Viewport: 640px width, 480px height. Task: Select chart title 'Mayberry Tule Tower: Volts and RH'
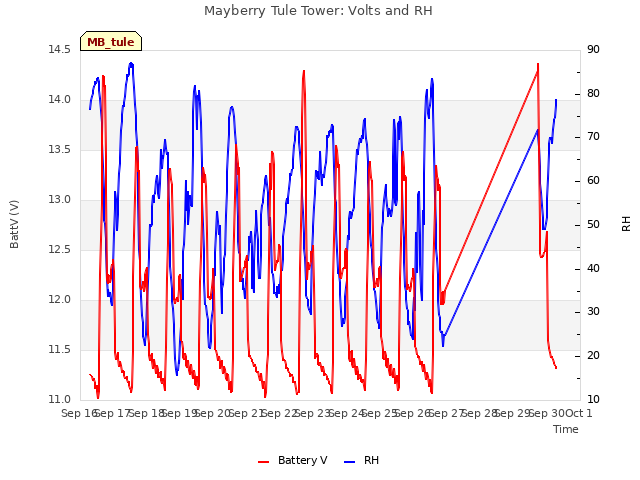coord(318,11)
